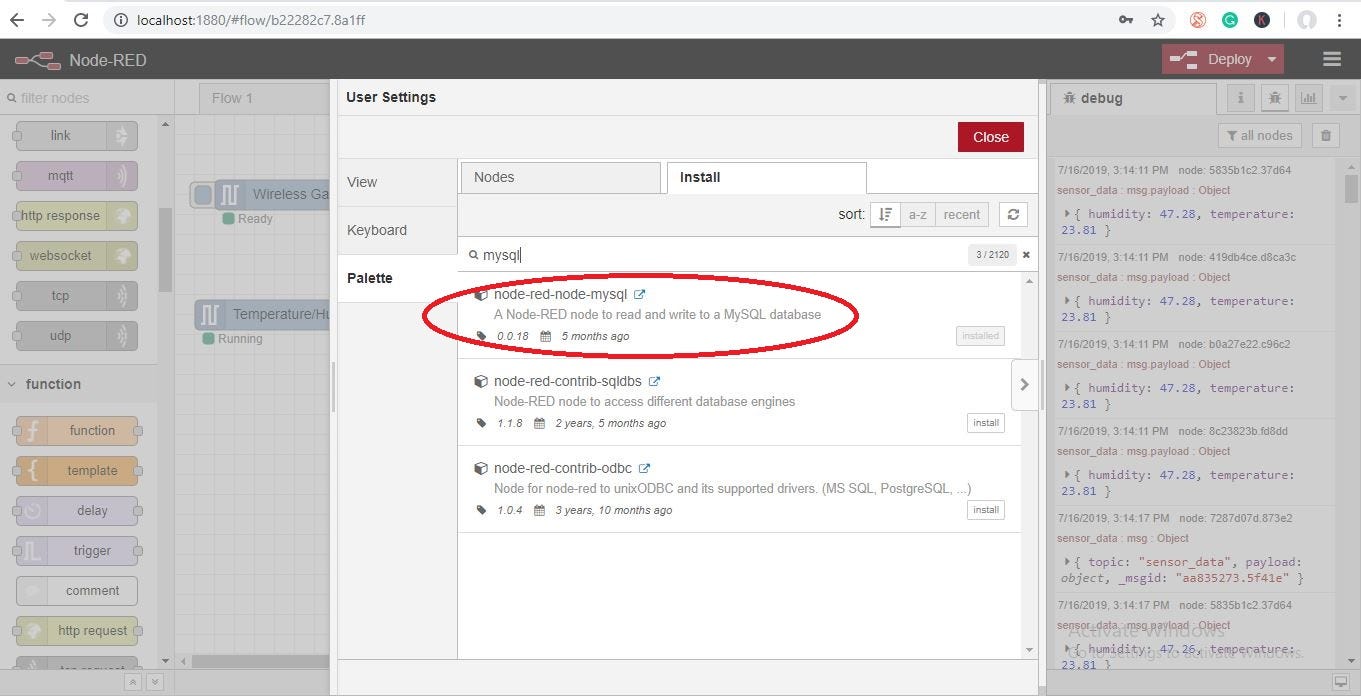Open the Chrome three-dot menu
This screenshot has width=1361, height=696.
point(1339,20)
